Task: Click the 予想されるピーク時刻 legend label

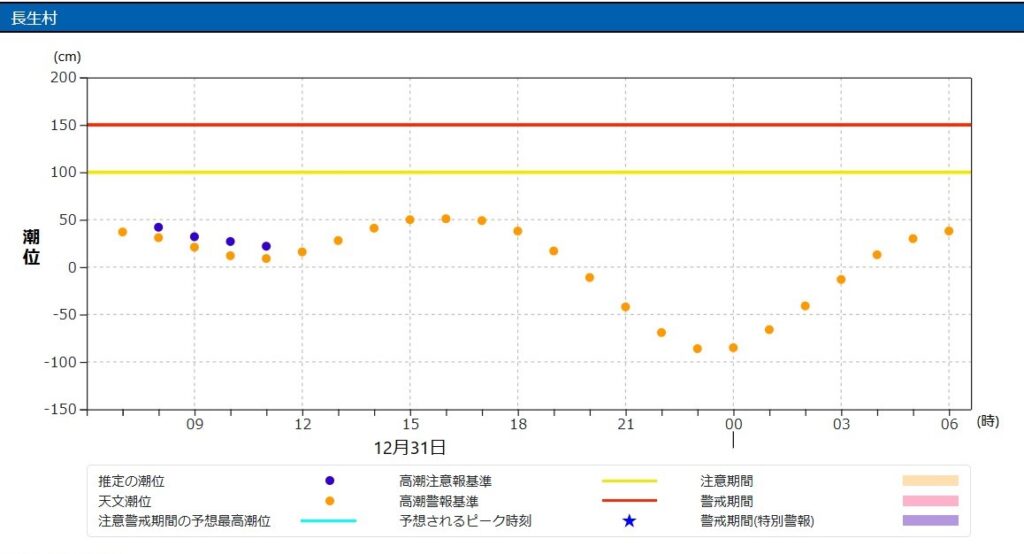Action: (466, 521)
